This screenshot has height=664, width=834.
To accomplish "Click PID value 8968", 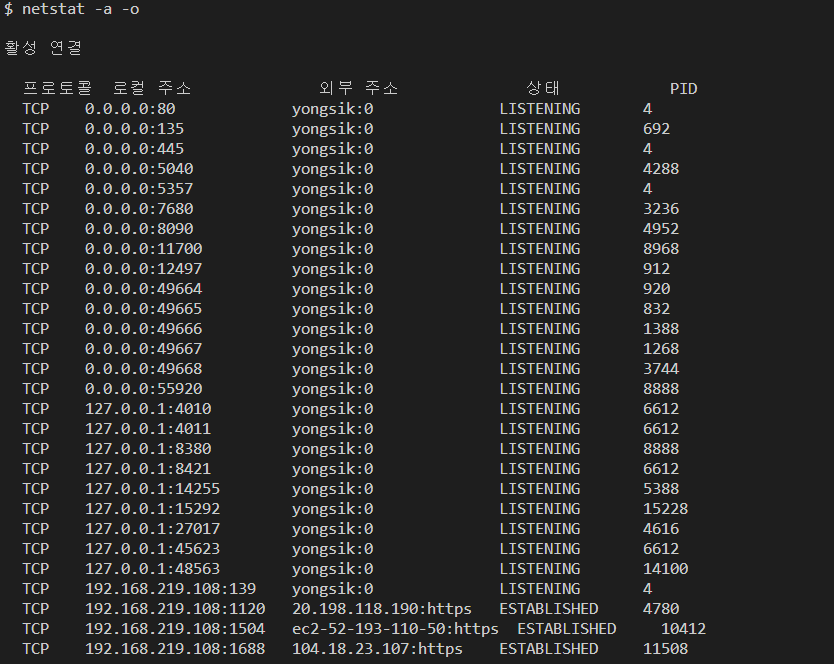I will pyautogui.click(x=661, y=249).
